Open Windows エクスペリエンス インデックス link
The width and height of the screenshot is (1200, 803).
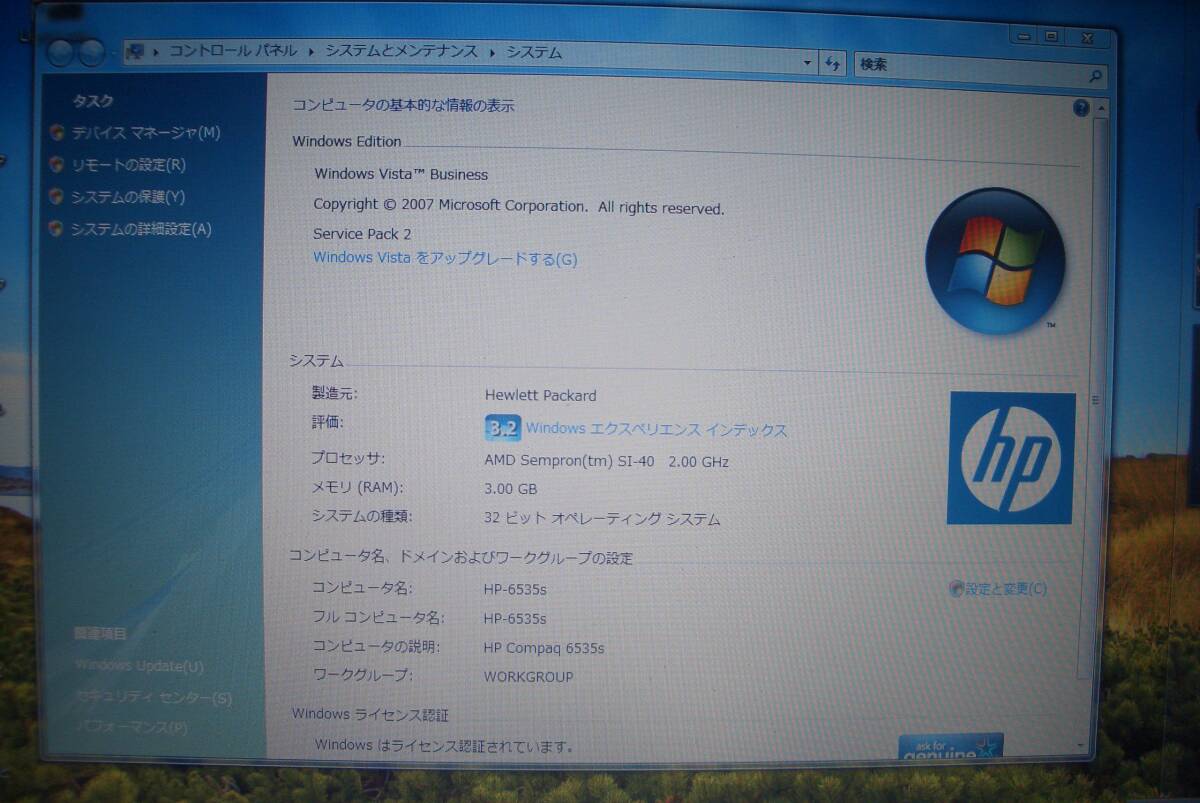(x=656, y=430)
